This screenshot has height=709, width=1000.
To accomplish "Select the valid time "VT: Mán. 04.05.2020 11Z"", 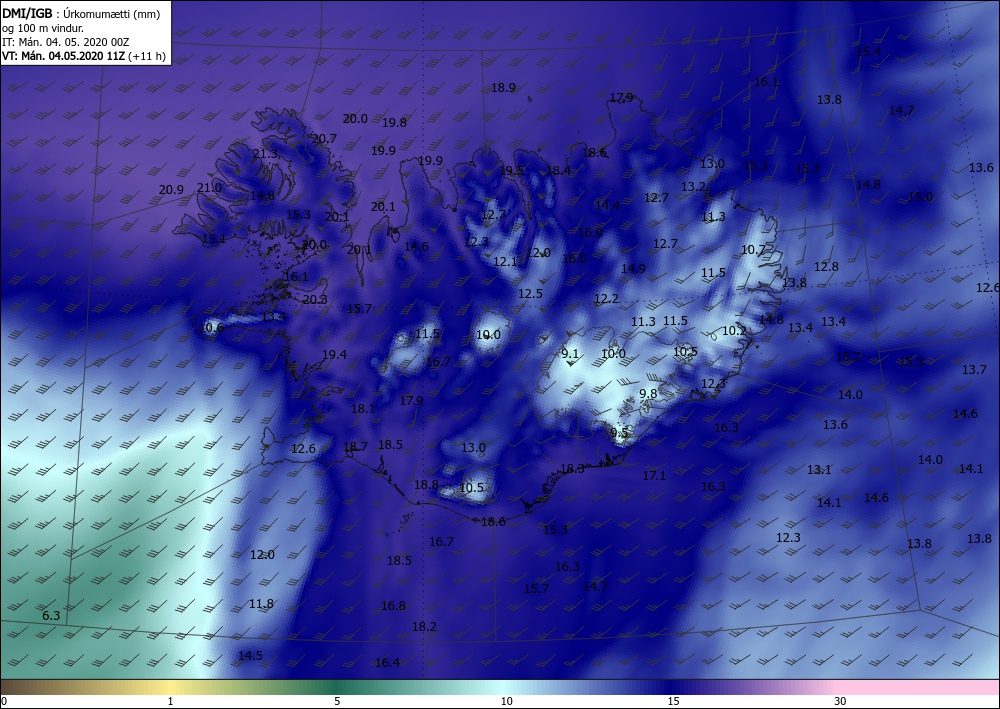I will [x=64, y=56].
